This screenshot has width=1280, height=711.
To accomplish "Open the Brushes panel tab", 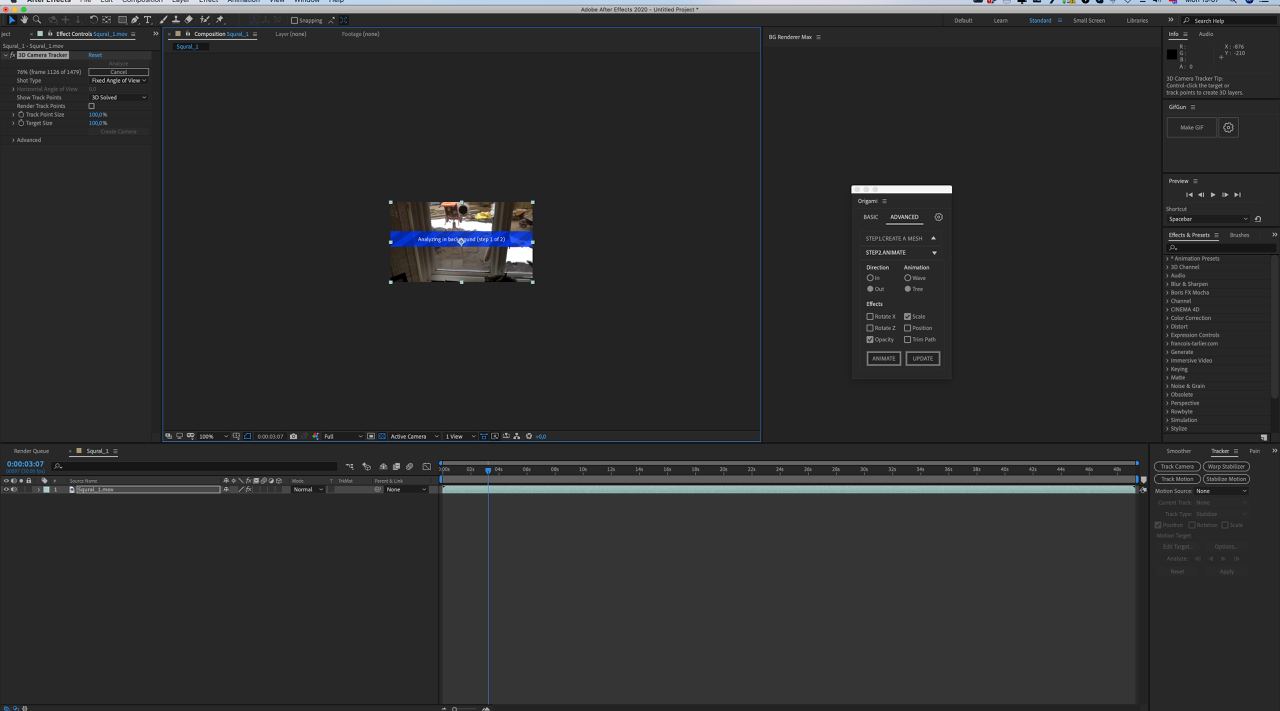I will [1239, 235].
